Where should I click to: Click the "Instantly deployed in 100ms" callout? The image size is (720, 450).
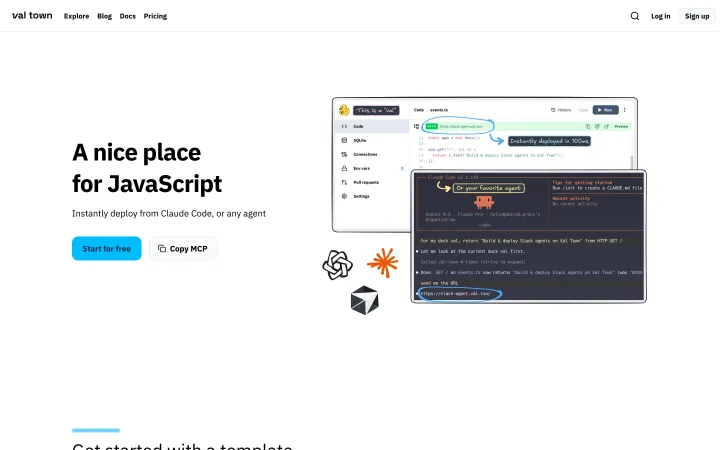coord(549,141)
